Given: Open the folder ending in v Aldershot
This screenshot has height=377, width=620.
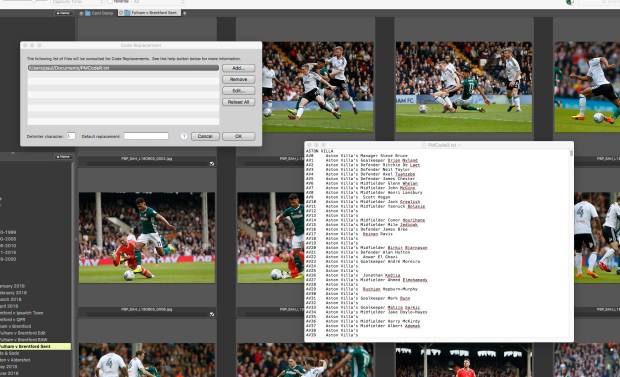Looking at the screenshot, I should 15,360.
